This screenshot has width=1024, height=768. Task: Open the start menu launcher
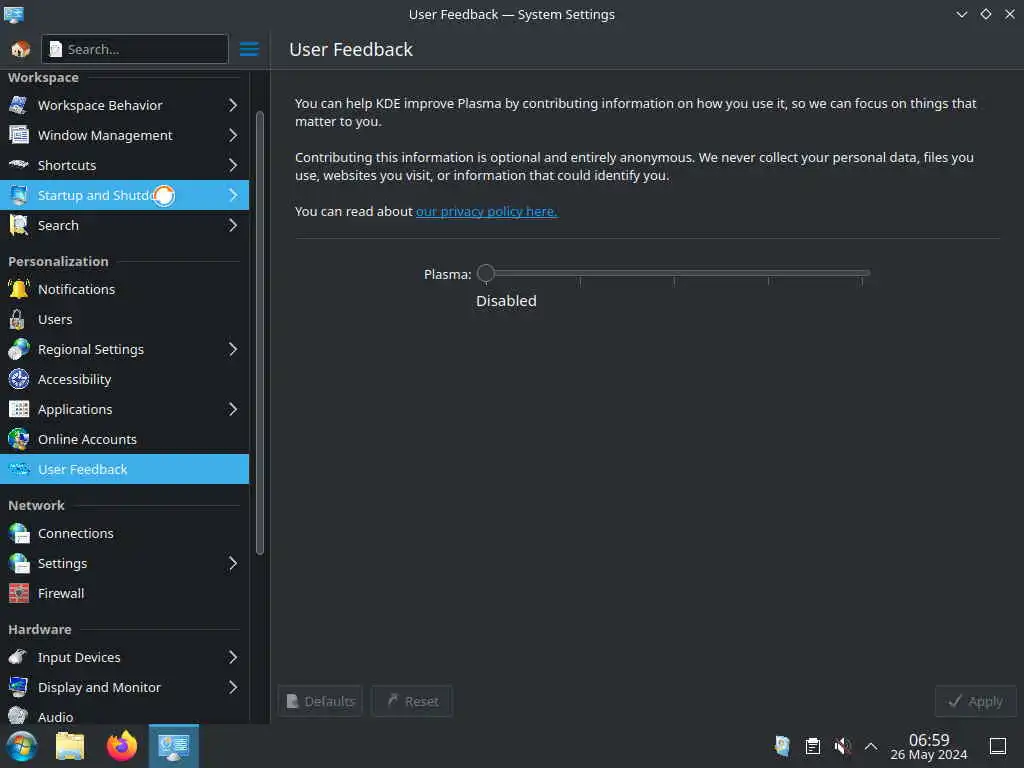click(x=22, y=746)
